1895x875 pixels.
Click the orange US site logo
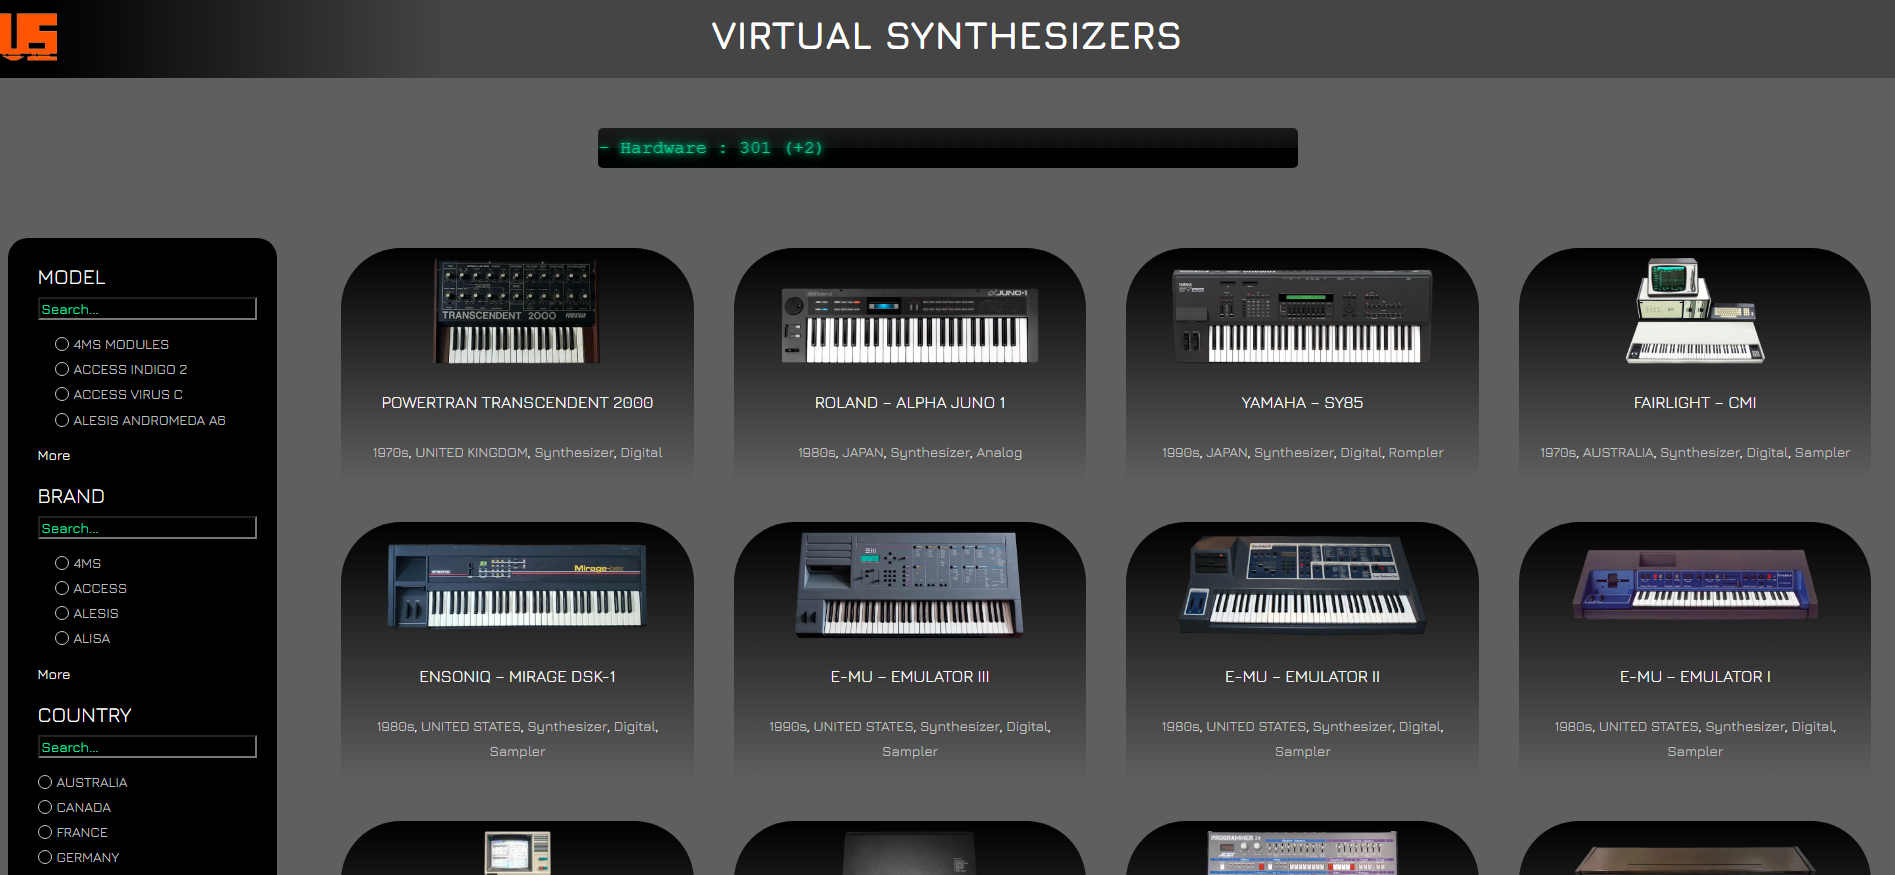pyautogui.click(x=29, y=37)
